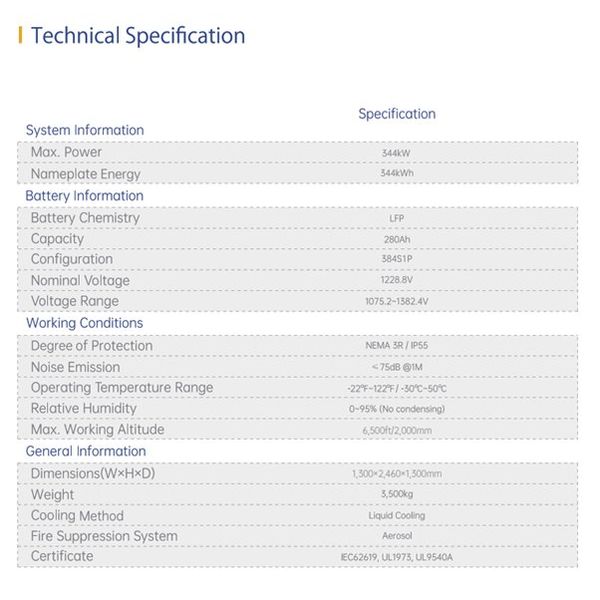Select the Certificate IEC62619 value text
600x600 pixels.
tap(397, 557)
